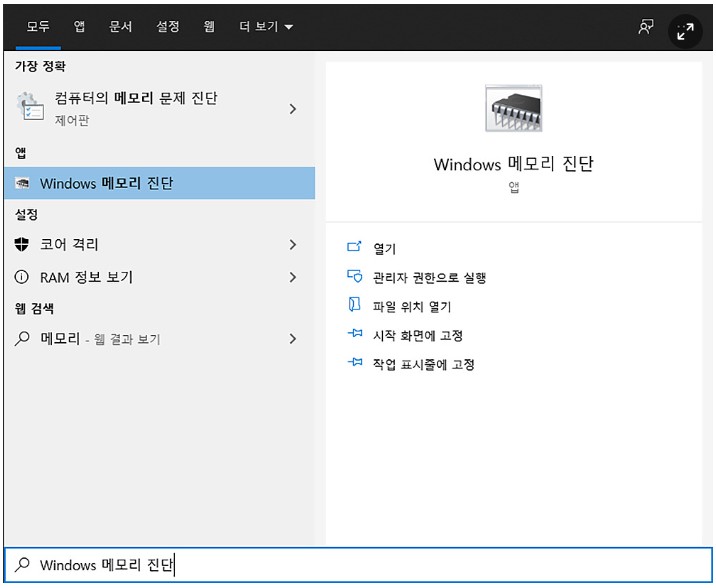
Task: Choose 작업 표시줄에 고정
Action: point(424,364)
